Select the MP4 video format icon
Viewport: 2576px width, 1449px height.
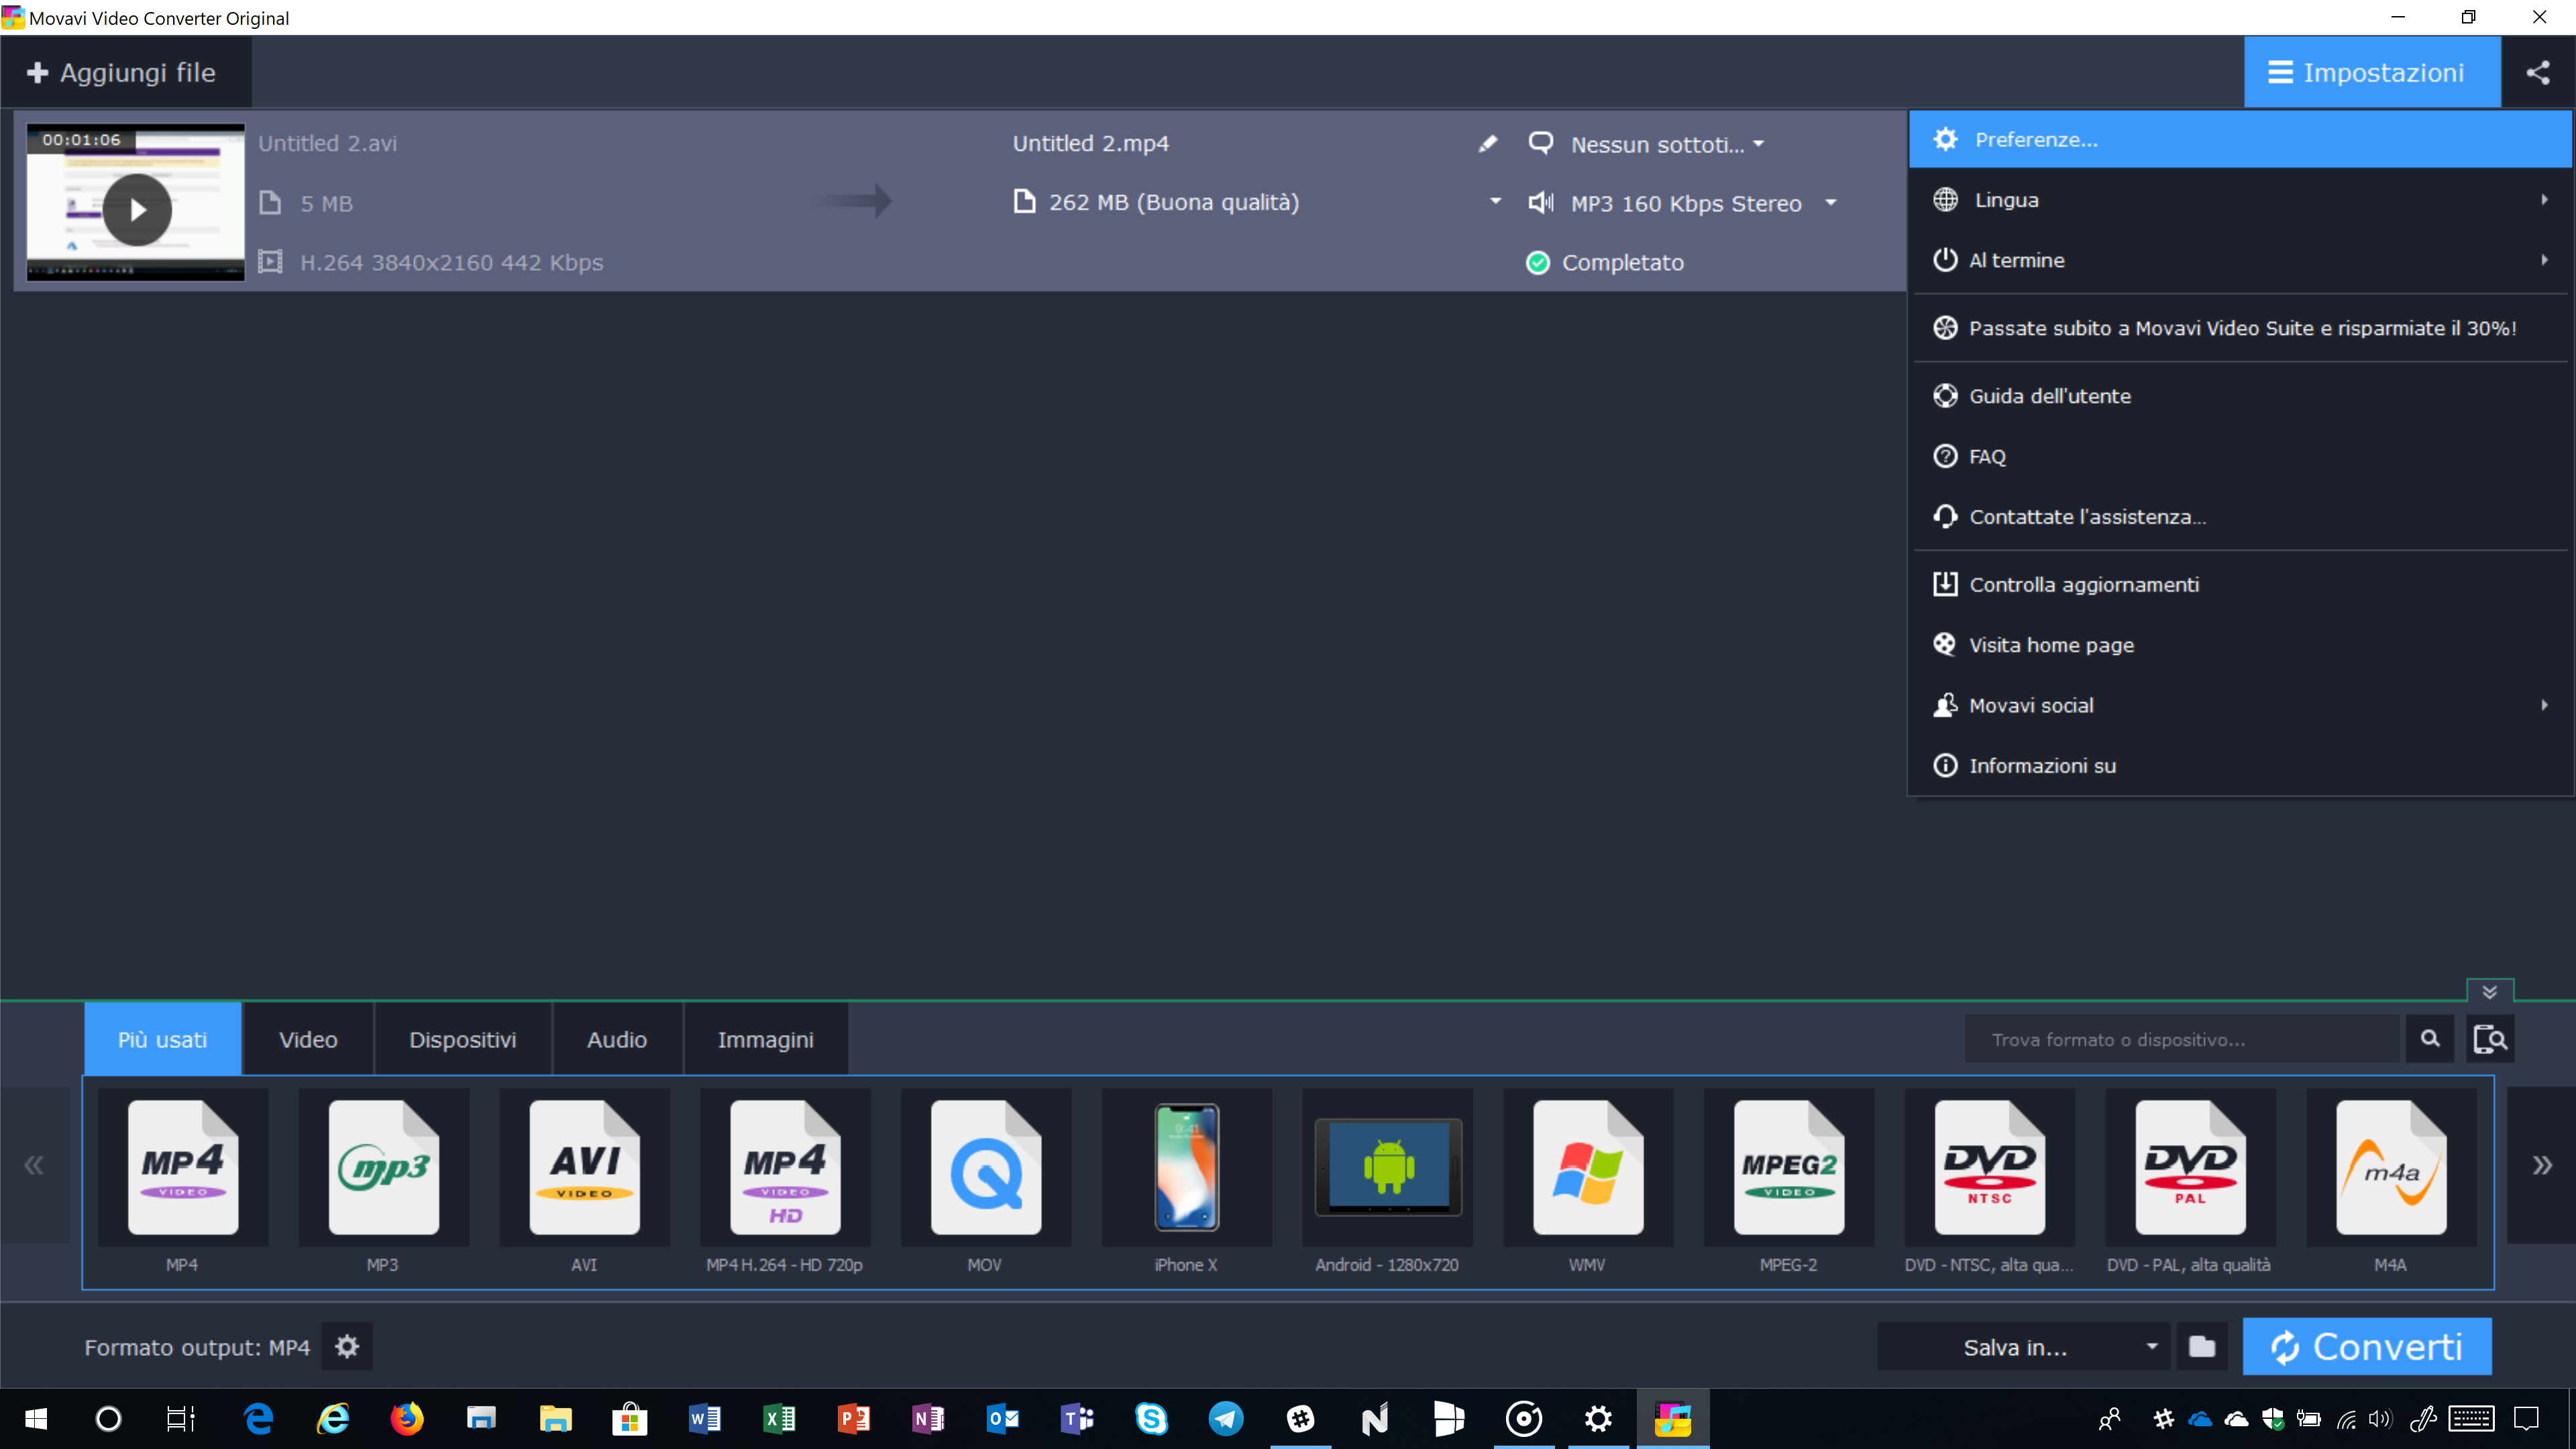click(183, 1167)
